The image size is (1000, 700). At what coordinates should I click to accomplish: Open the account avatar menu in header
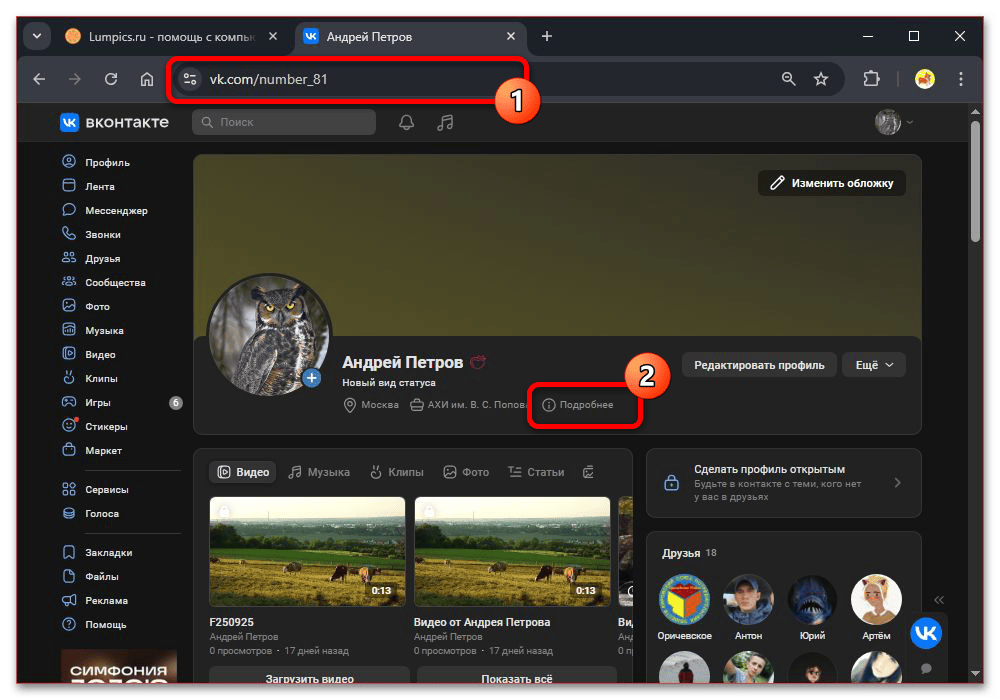[x=894, y=122]
